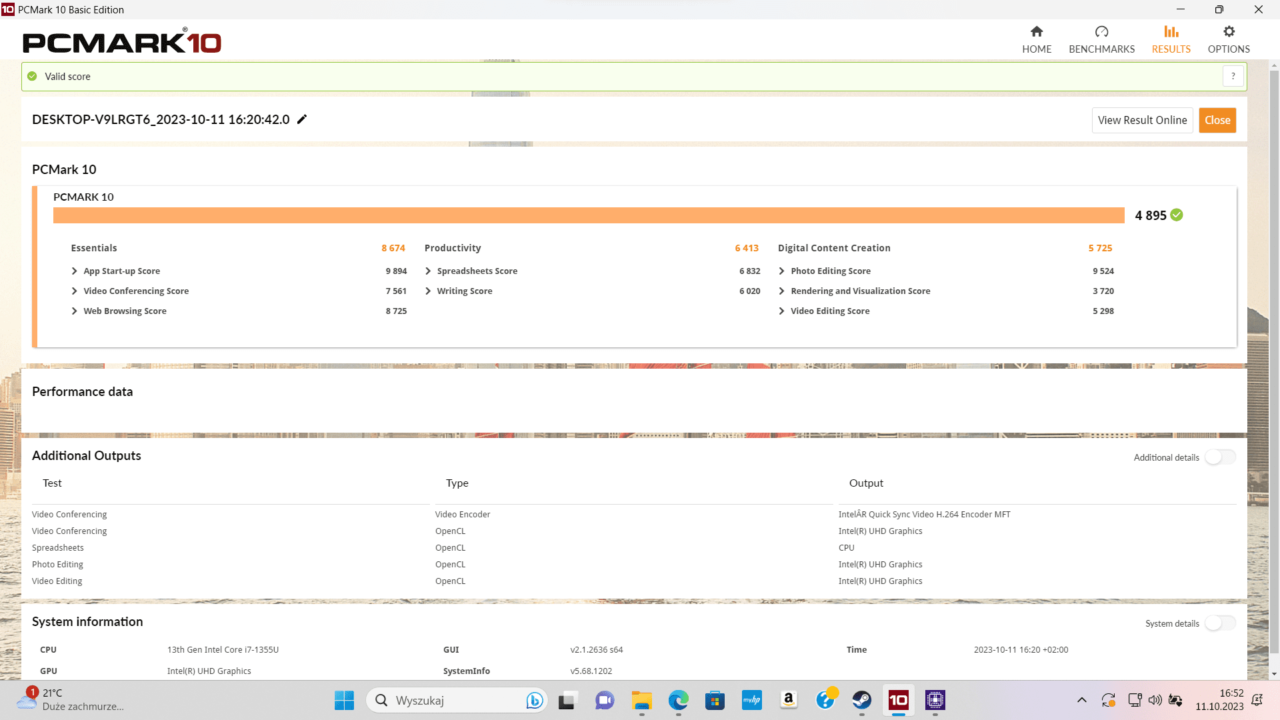Open the Options gear
1280x720 pixels.
(1229, 39)
